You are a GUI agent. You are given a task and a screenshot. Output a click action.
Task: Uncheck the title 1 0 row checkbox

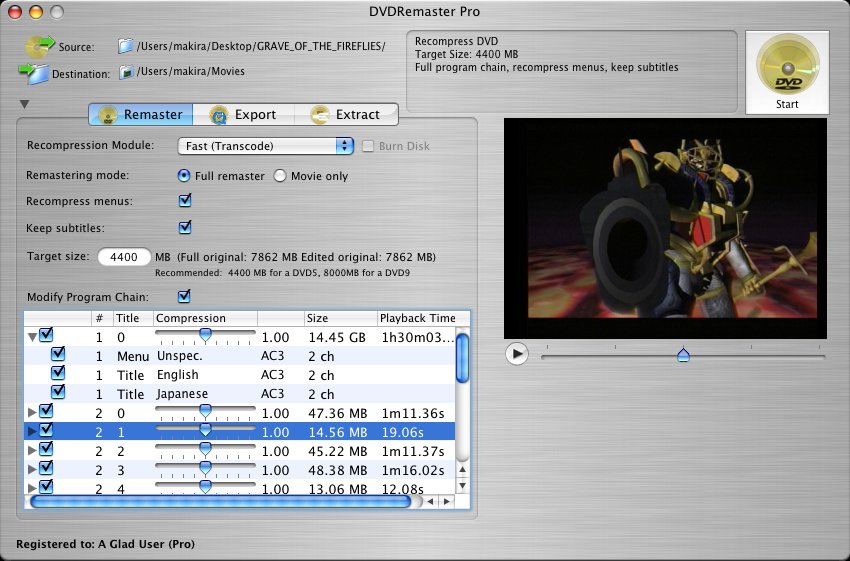click(x=47, y=335)
